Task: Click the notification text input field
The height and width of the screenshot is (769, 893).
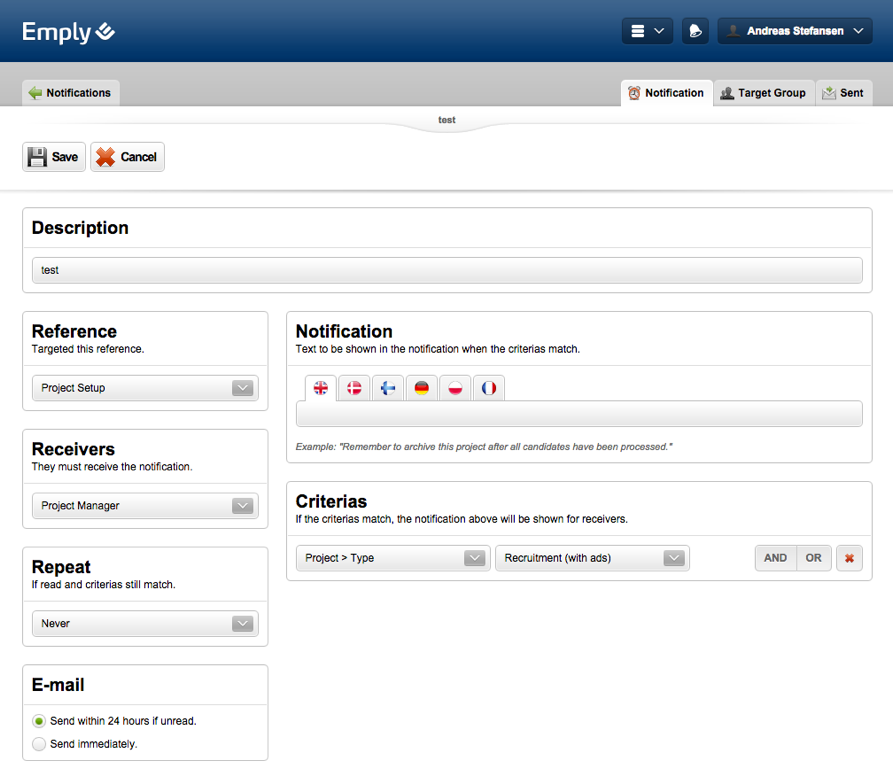Action: [x=579, y=414]
